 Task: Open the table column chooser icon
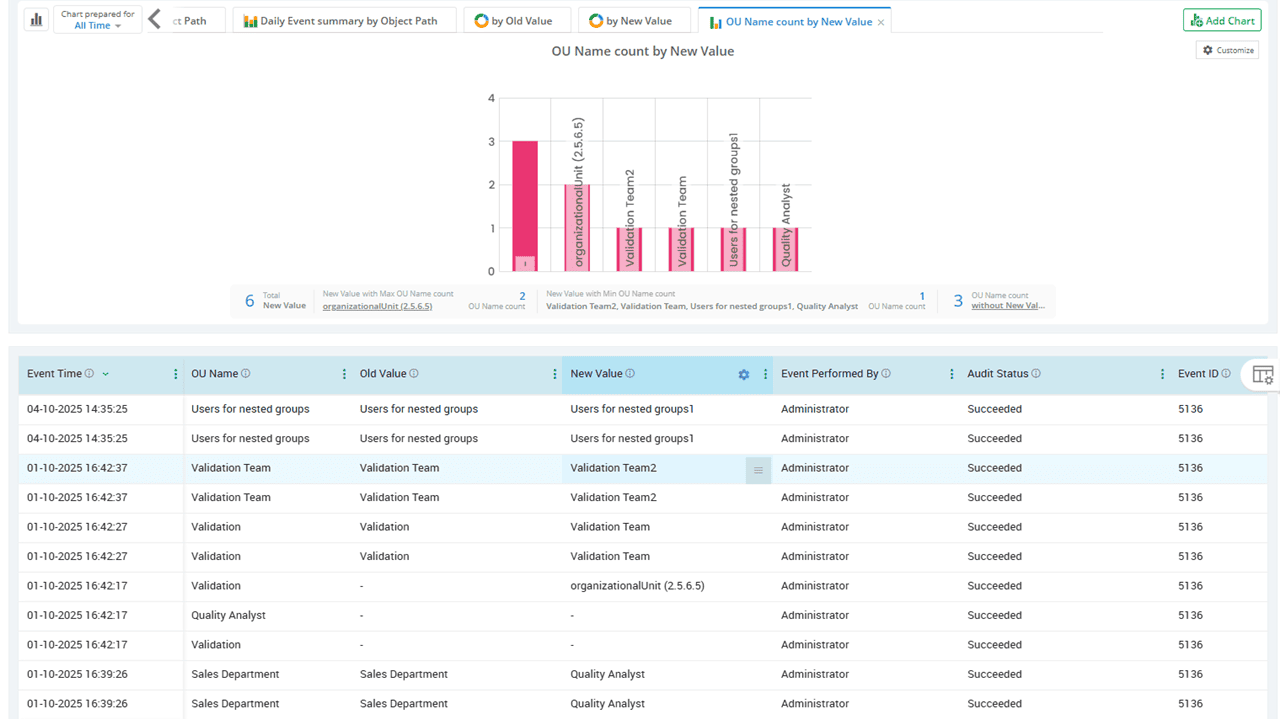(x=1262, y=375)
